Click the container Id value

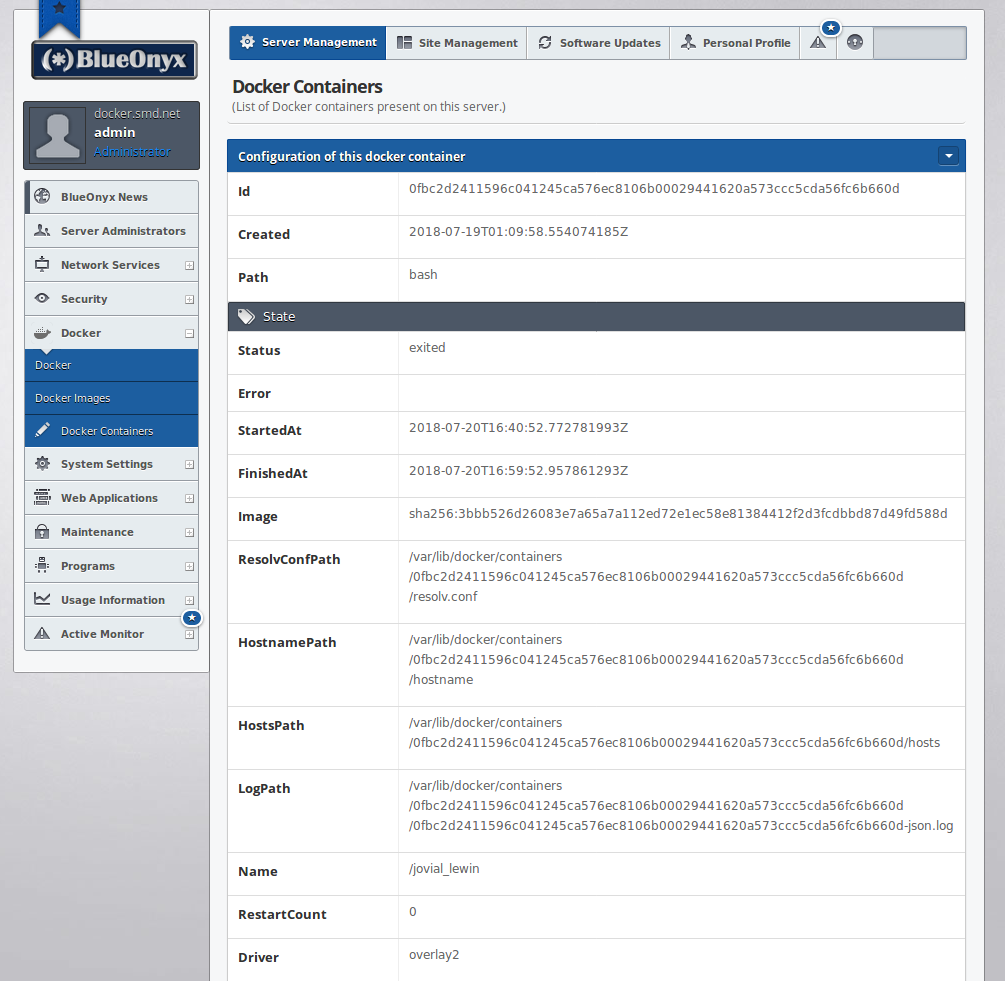point(654,188)
